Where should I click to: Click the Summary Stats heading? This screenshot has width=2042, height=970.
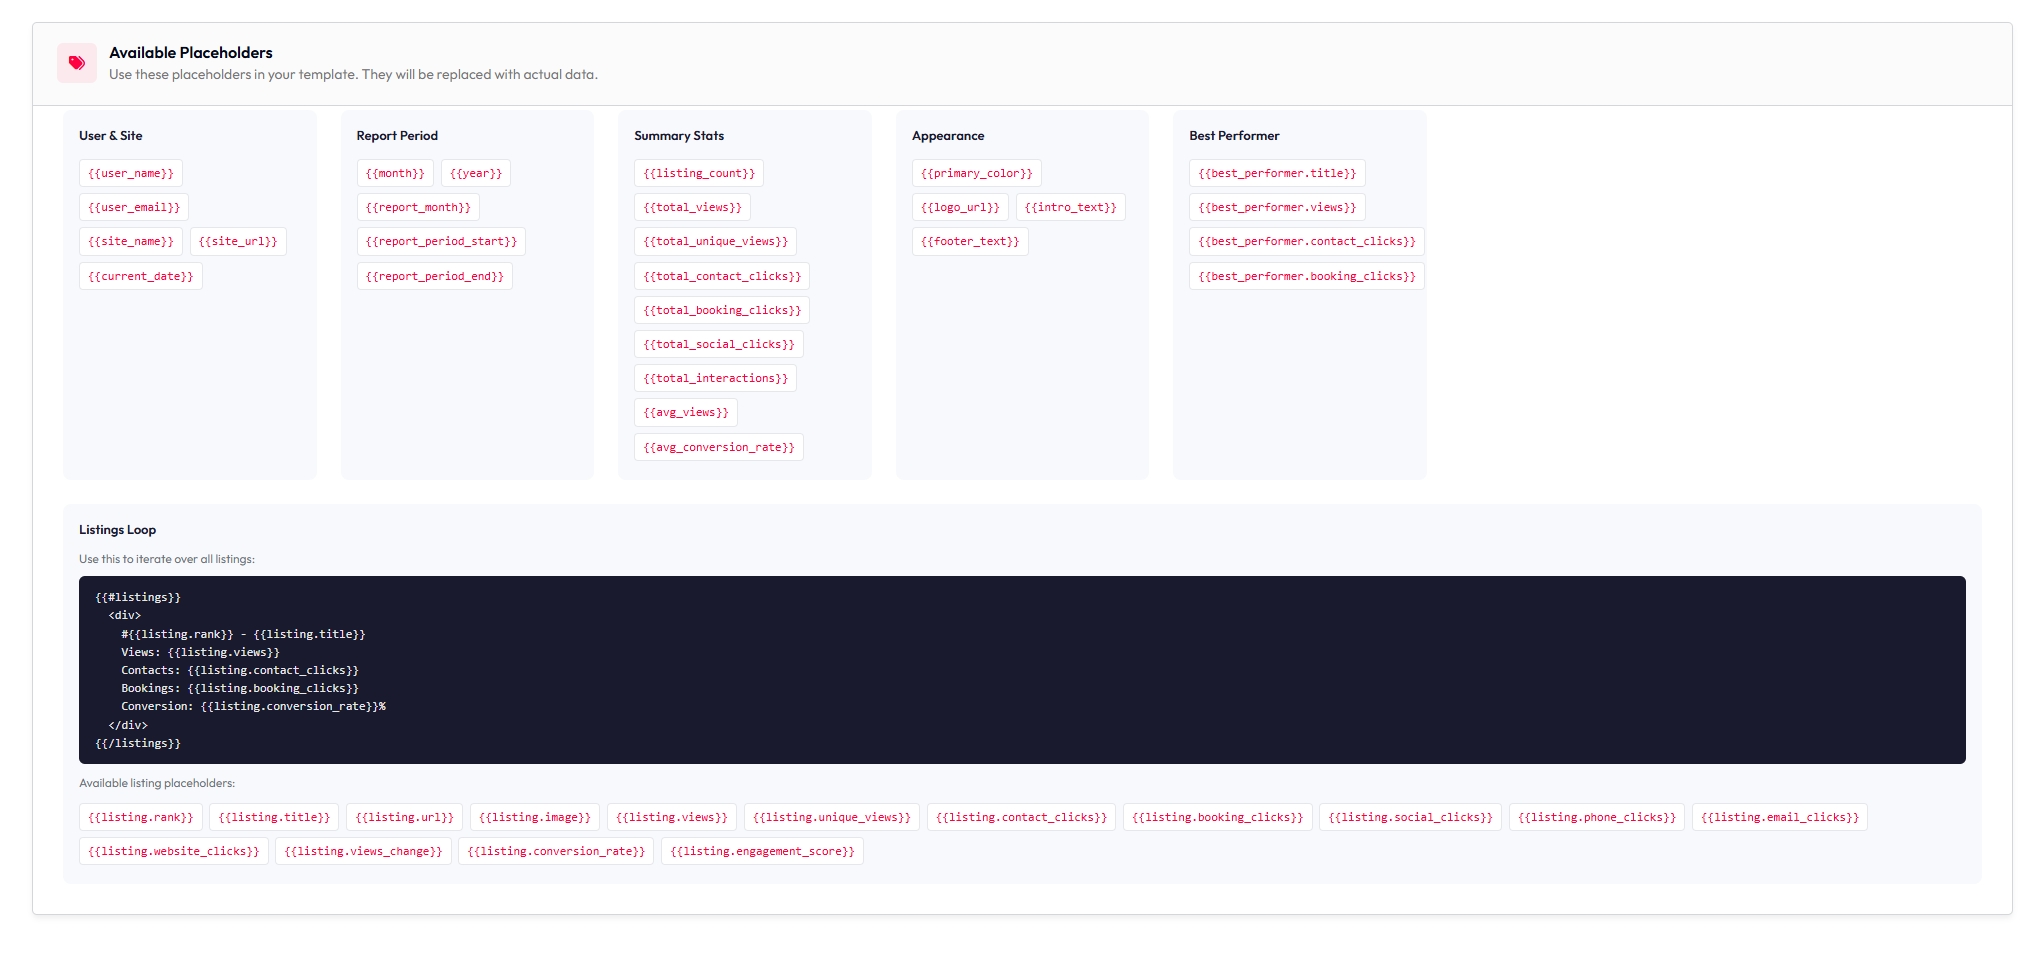pyautogui.click(x=679, y=136)
